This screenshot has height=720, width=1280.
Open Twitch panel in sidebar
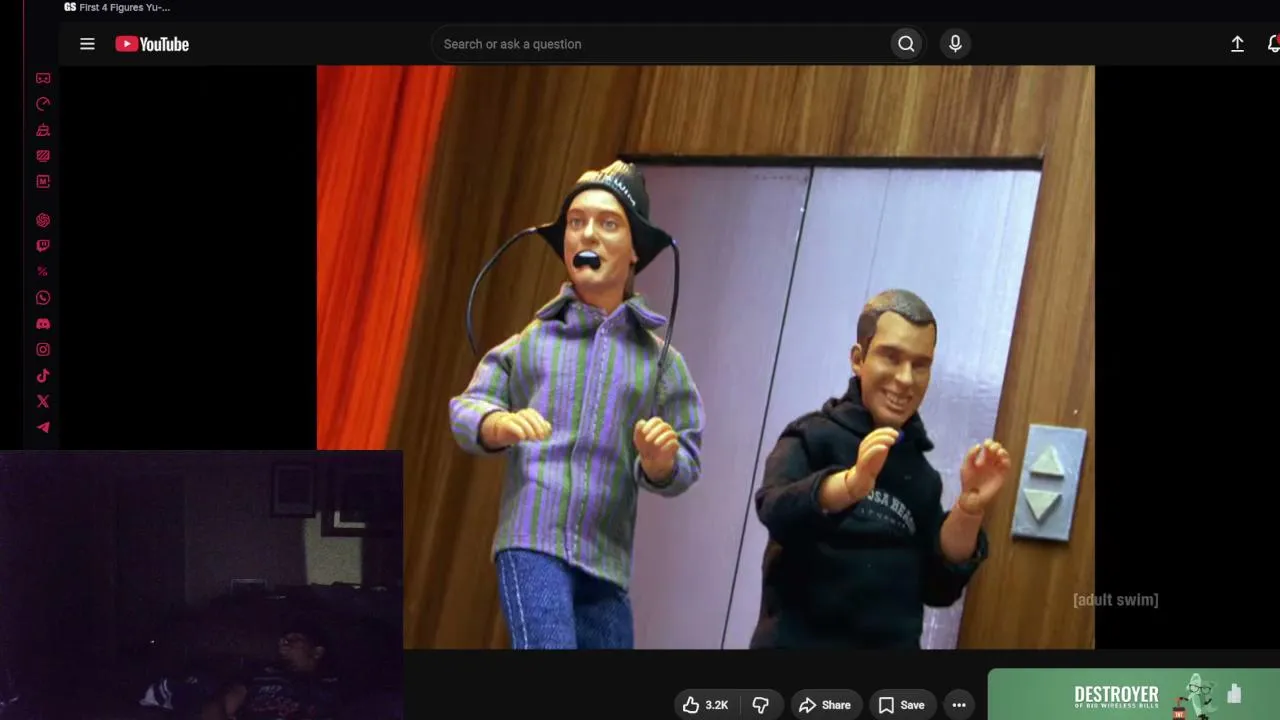tap(43, 246)
